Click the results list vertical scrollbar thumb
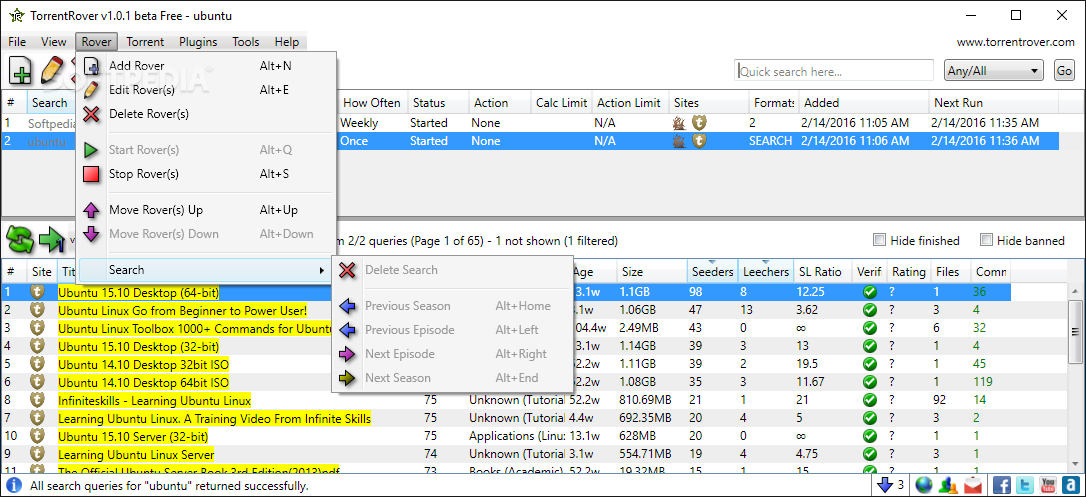This screenshot has width=1086, height=497. 1075,331
